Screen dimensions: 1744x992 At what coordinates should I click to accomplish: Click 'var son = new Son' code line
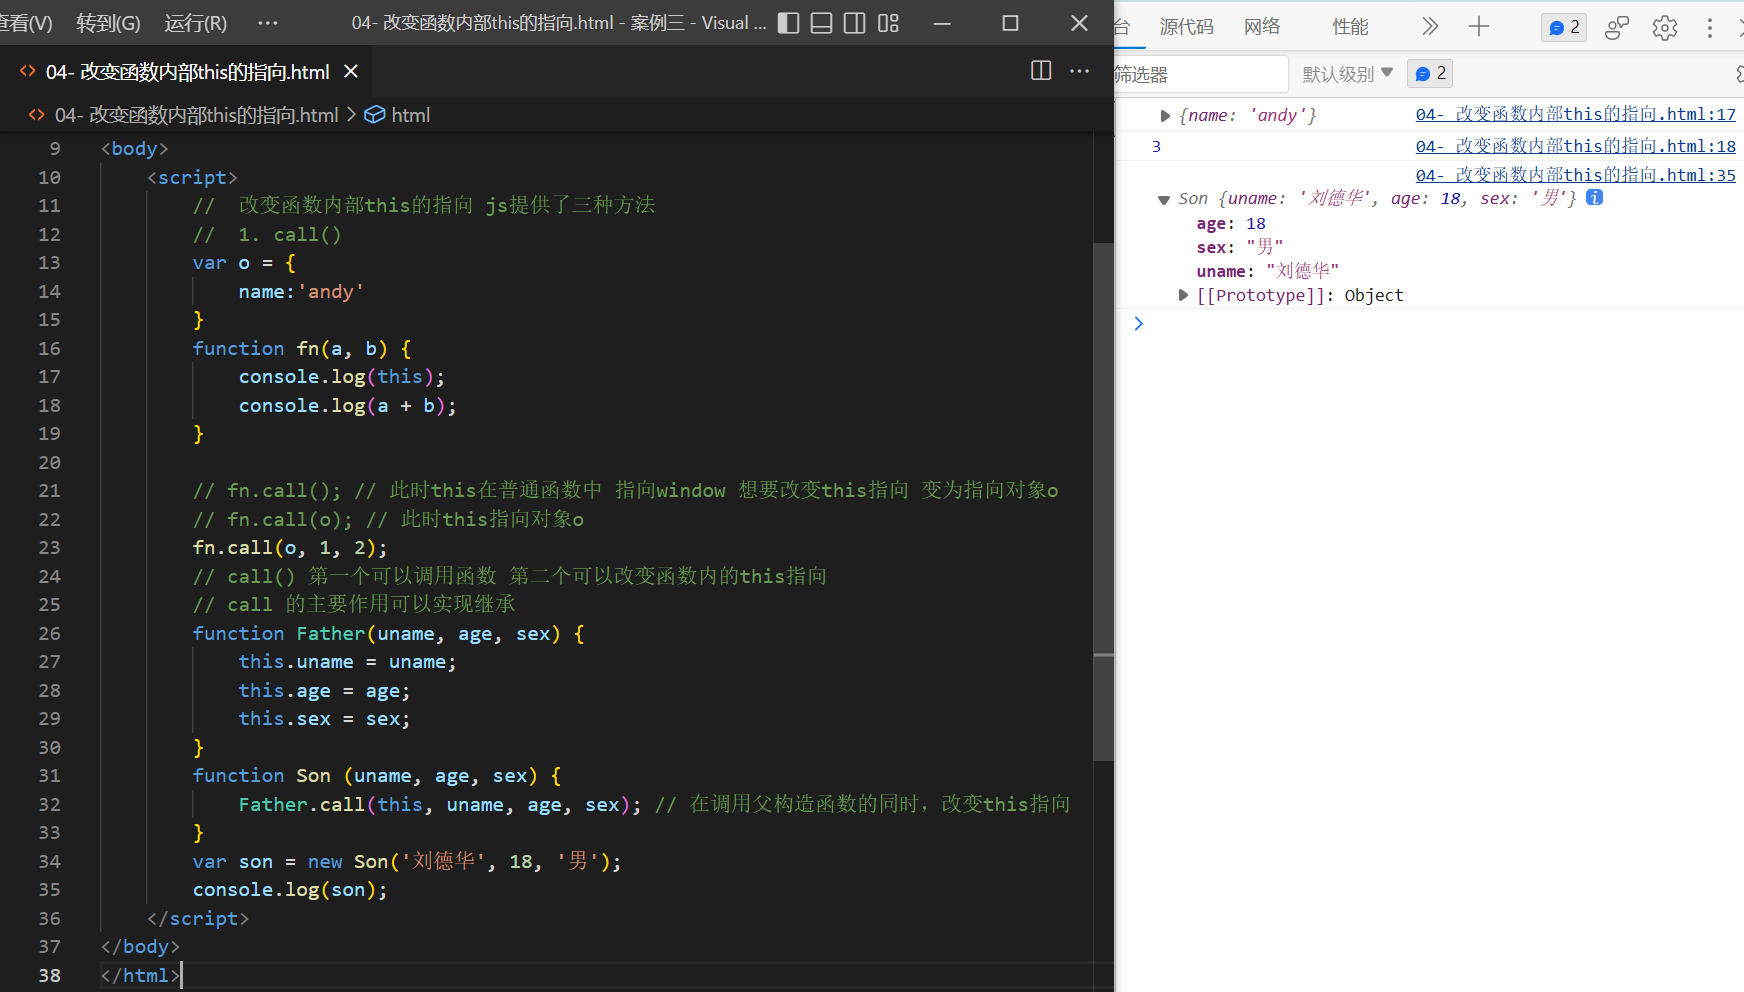click(x=407, y=861)
